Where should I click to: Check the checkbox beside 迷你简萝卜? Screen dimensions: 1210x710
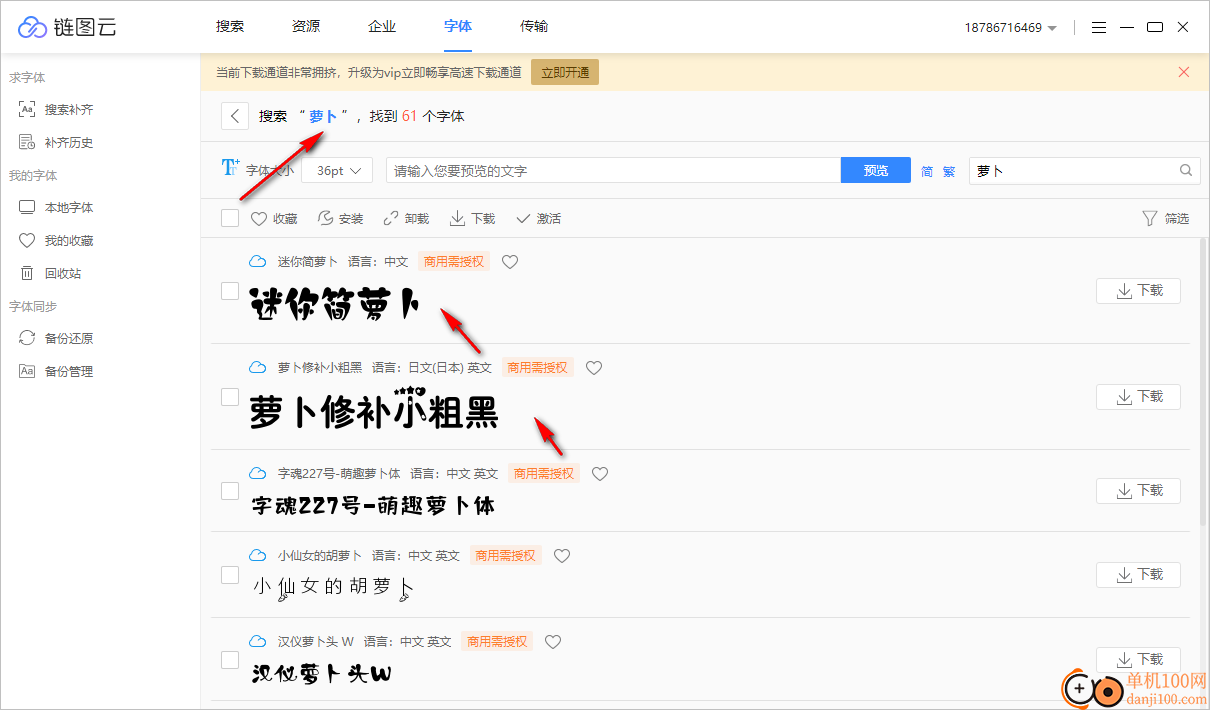(230, 291)
